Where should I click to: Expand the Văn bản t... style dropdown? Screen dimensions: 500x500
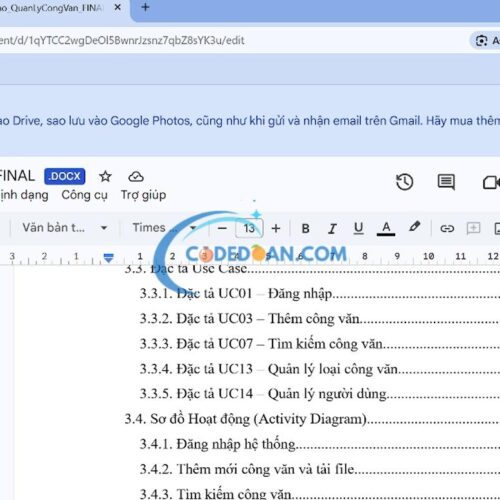(65, 228)
